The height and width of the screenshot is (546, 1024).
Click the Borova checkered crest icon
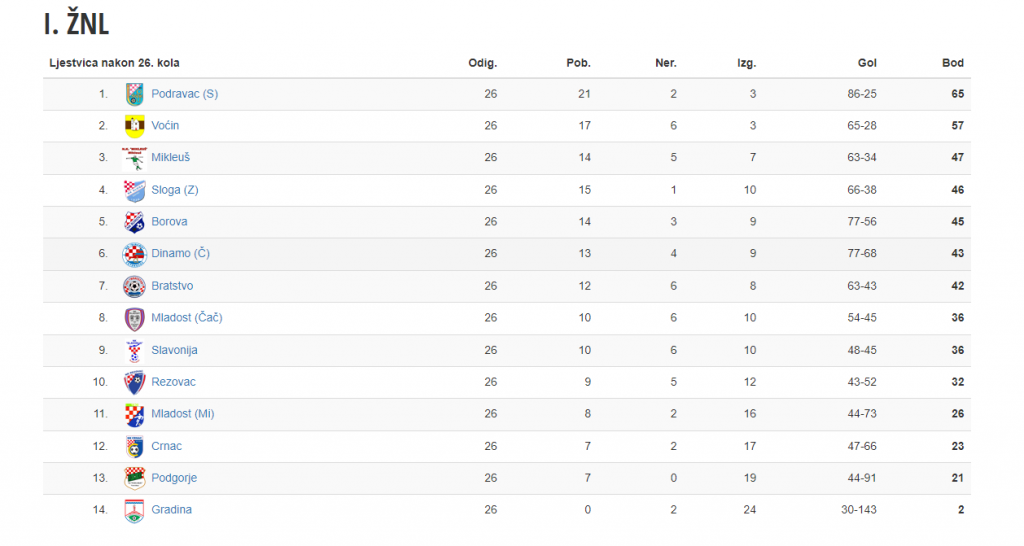pyautogui.click(x=135, y=222)
